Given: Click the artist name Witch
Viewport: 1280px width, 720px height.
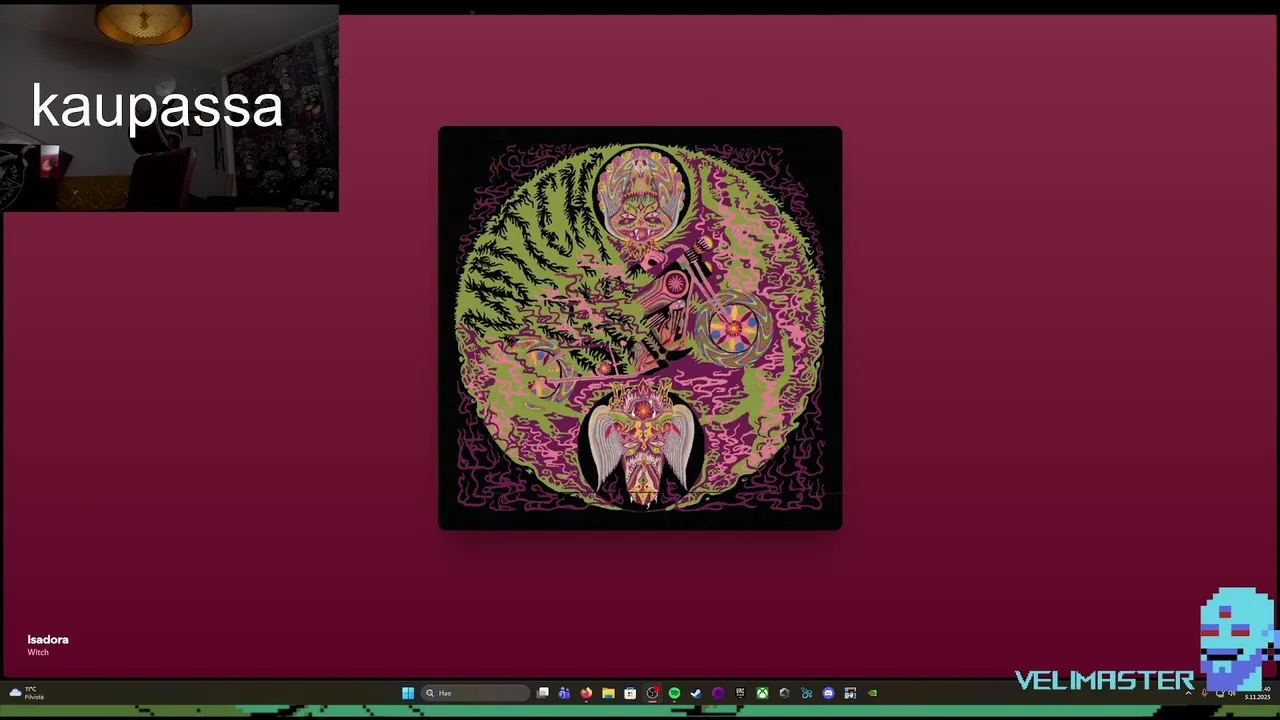Looking at the screenshot, I should tap(38, 653).
